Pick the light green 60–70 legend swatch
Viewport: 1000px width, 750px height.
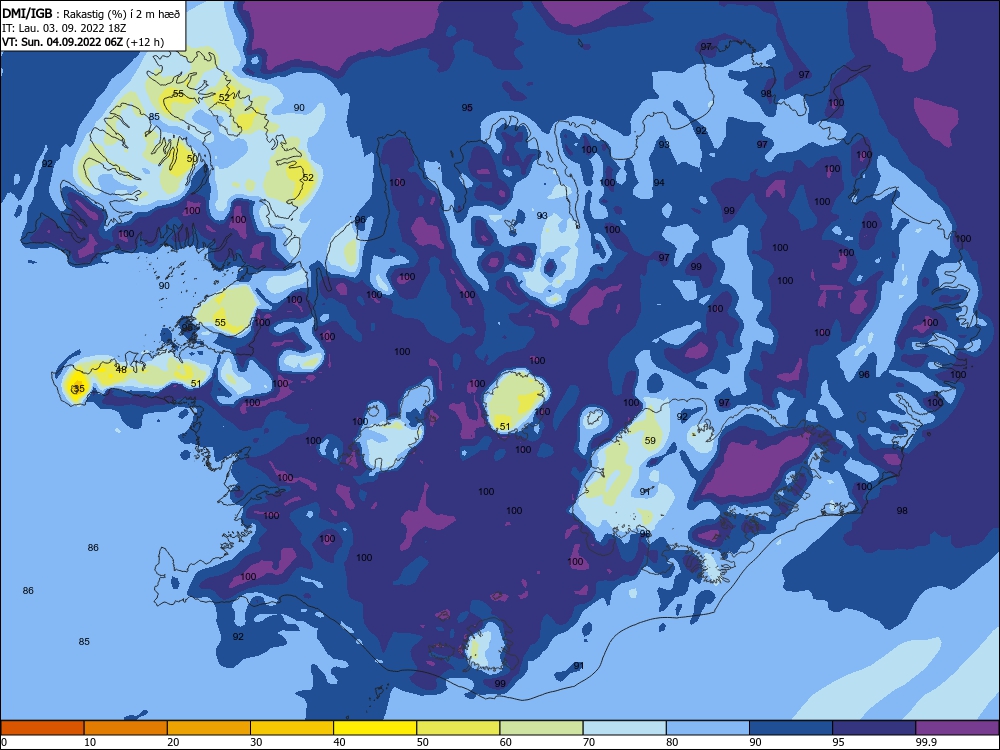[541, 728]
